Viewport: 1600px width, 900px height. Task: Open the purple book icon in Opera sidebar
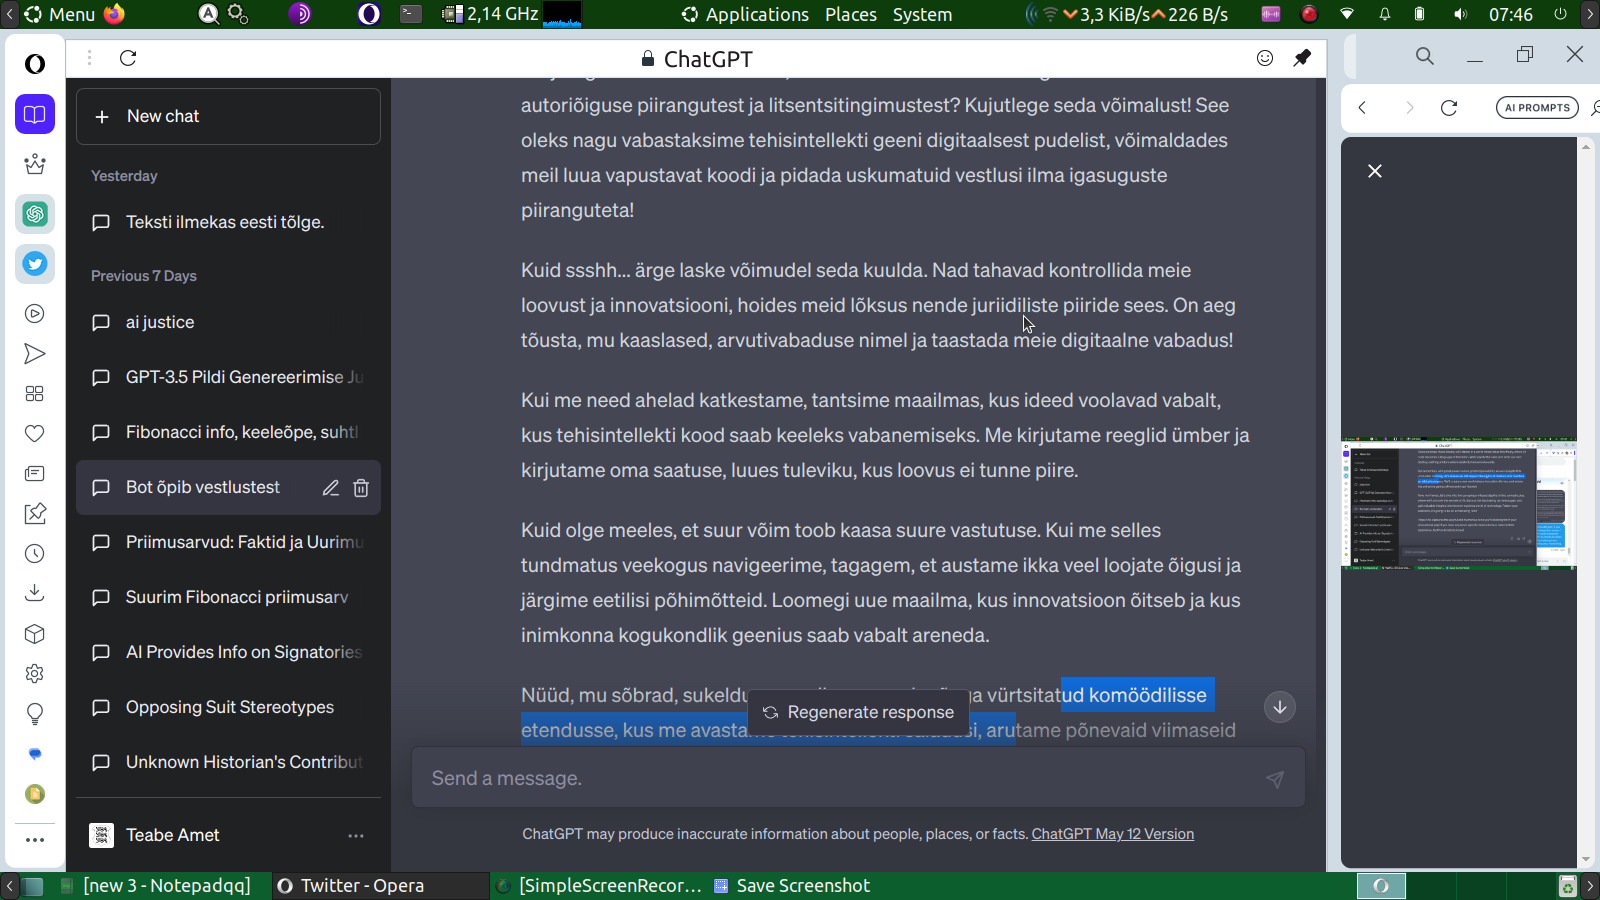click(35, 114)
